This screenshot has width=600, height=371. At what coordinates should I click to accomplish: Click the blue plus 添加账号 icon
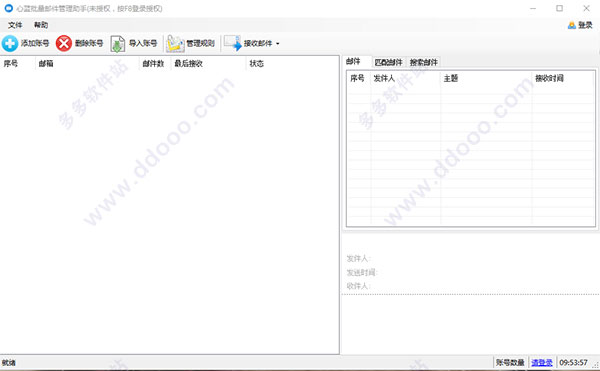pyautogui.click(x=10, y=43)
